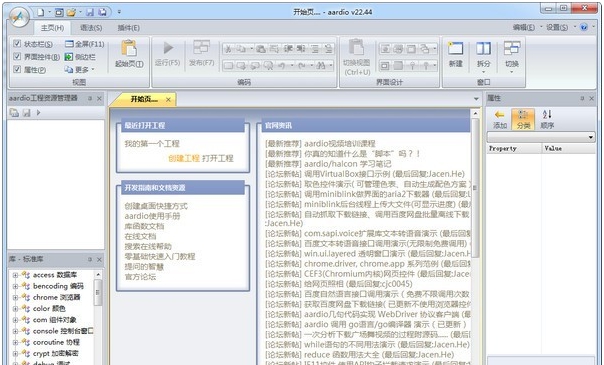The image size is (604, 365).
Task: Click the scissors cut icon in 编码 group
Action: (x=228, y=49)
